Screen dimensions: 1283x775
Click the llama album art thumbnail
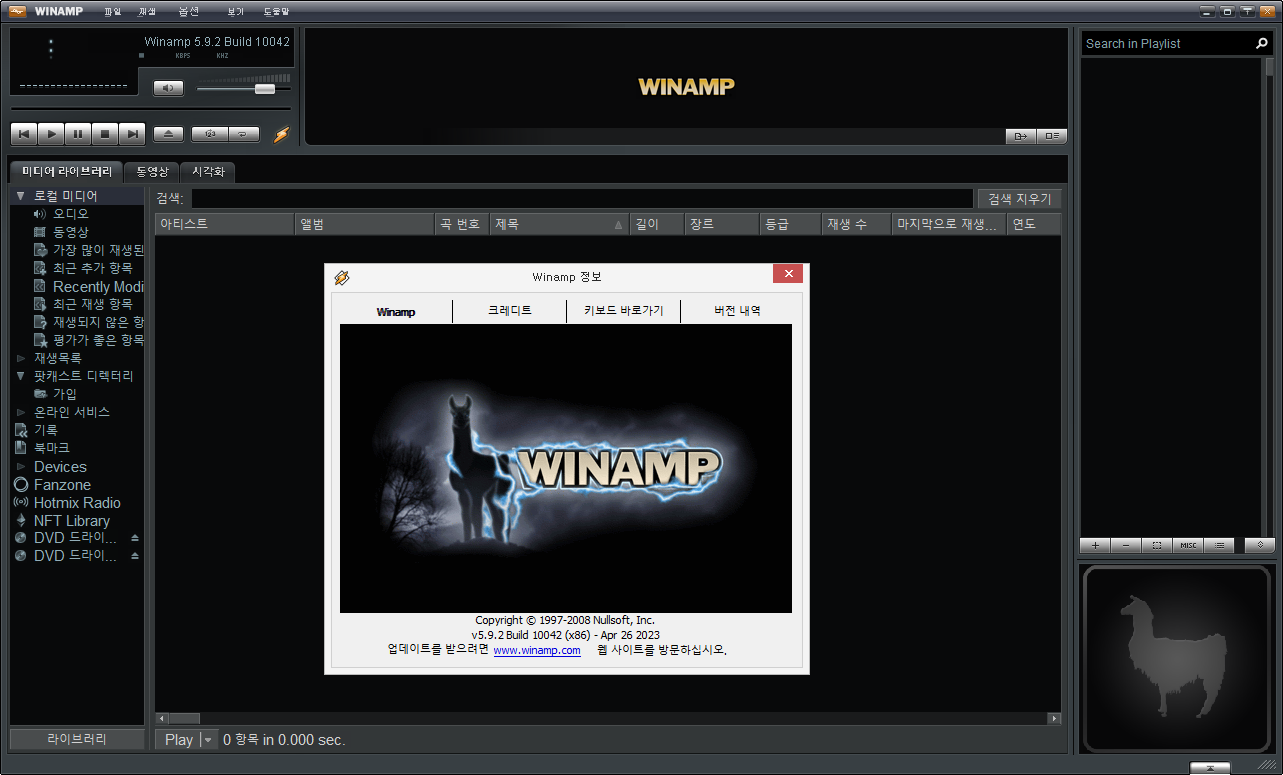click(1177, 658)
